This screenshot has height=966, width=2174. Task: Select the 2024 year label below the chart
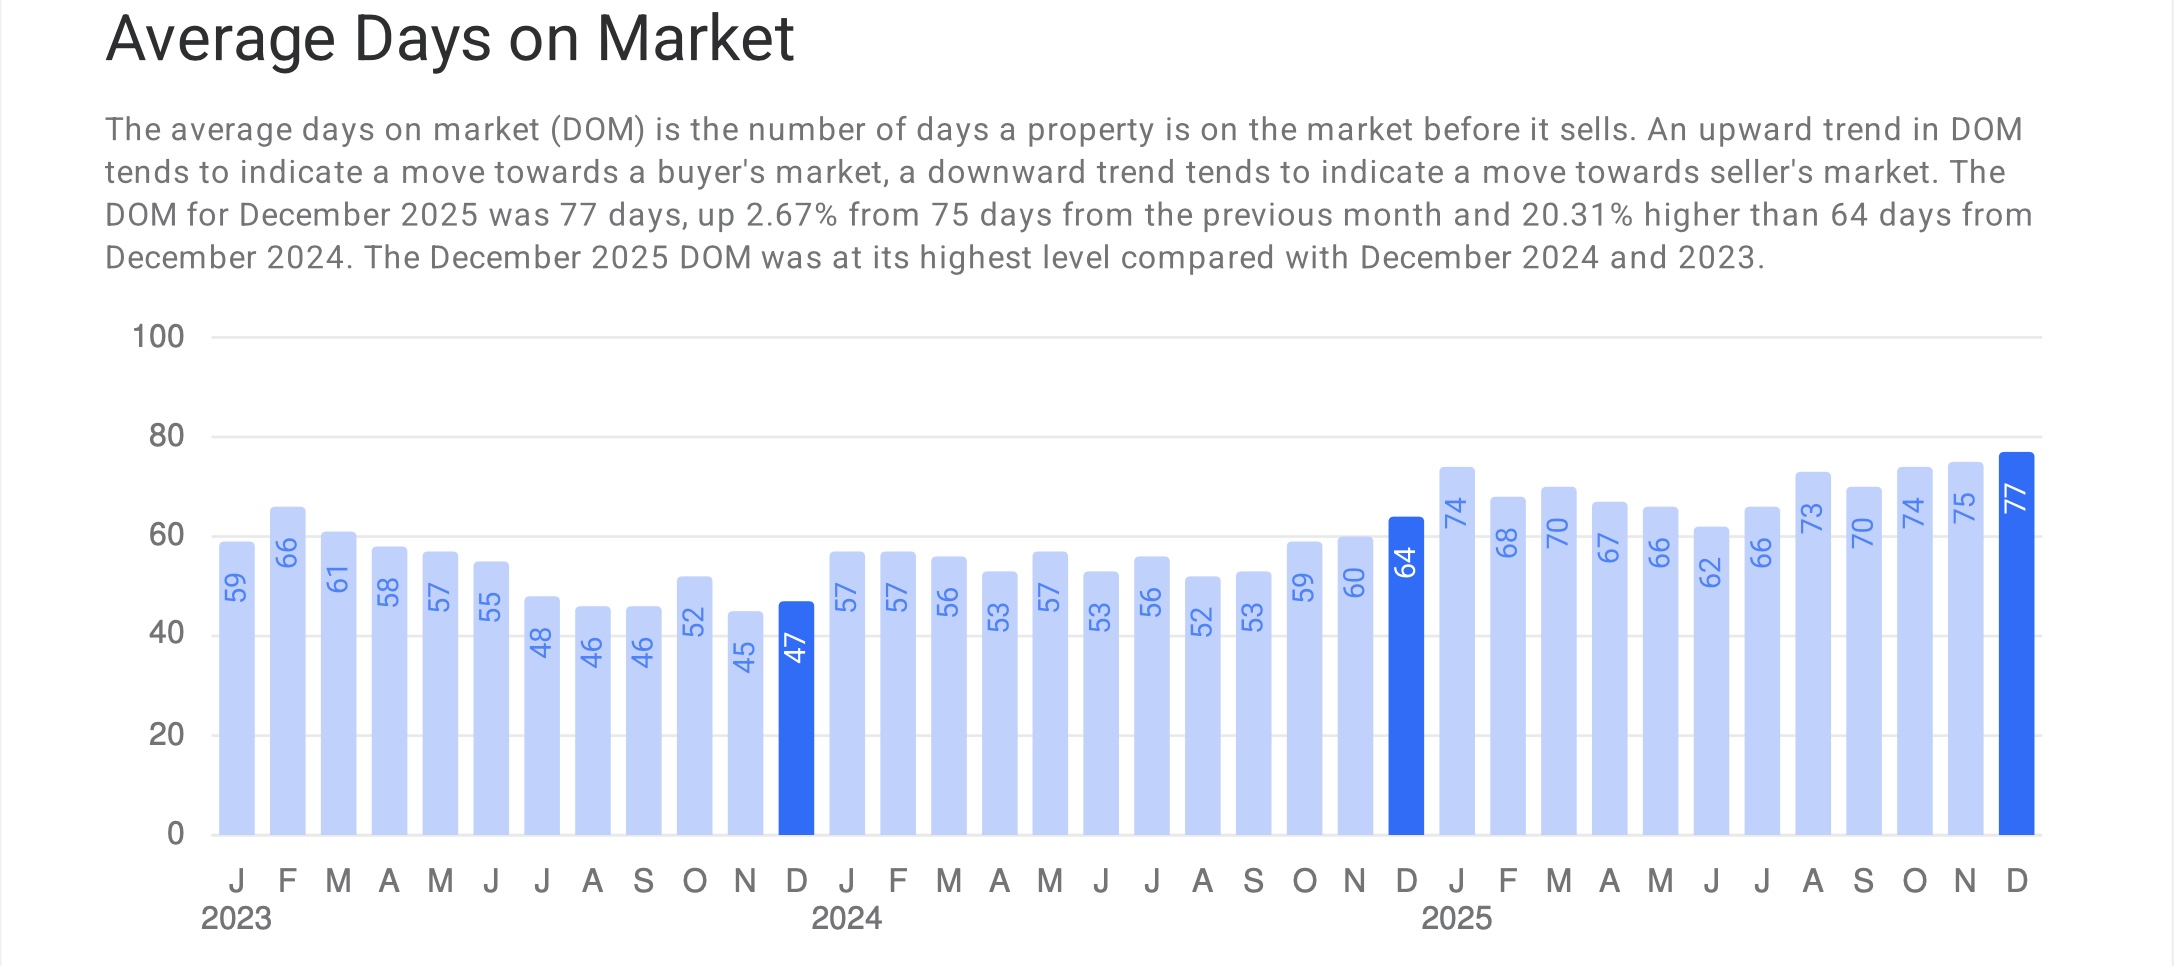coord(846,918)
